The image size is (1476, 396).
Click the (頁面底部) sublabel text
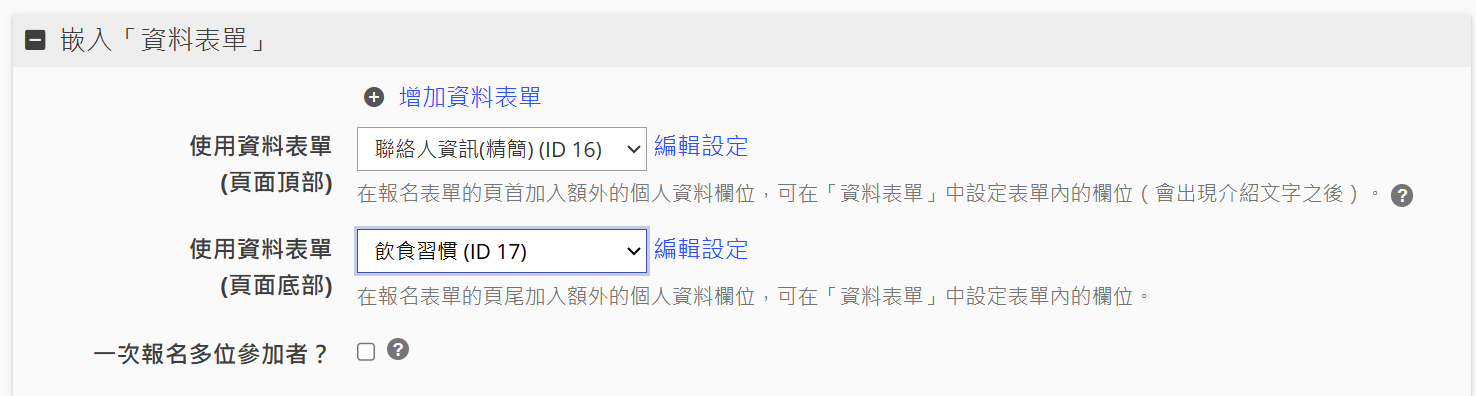(277, 285)
